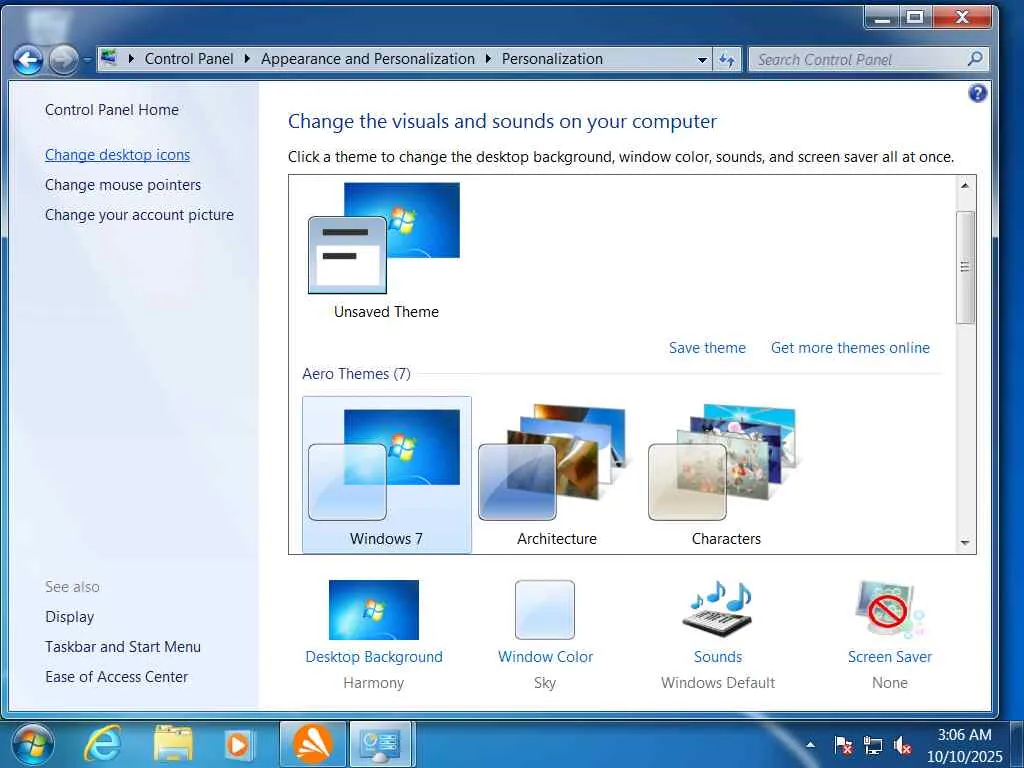1024x768 pixels.
Task: Open Taskbar and Start Menu link
Action: (x=123, y=647)
